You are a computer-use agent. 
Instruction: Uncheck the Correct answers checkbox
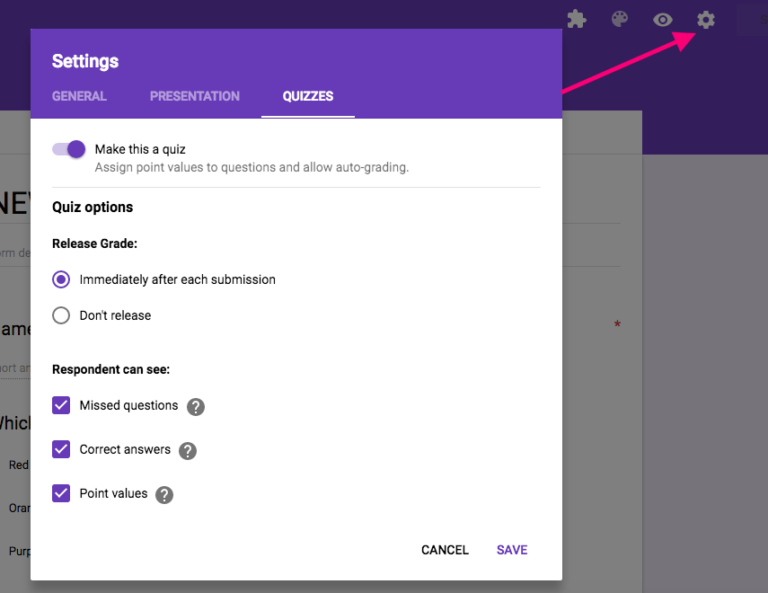(x=61, y=450)
